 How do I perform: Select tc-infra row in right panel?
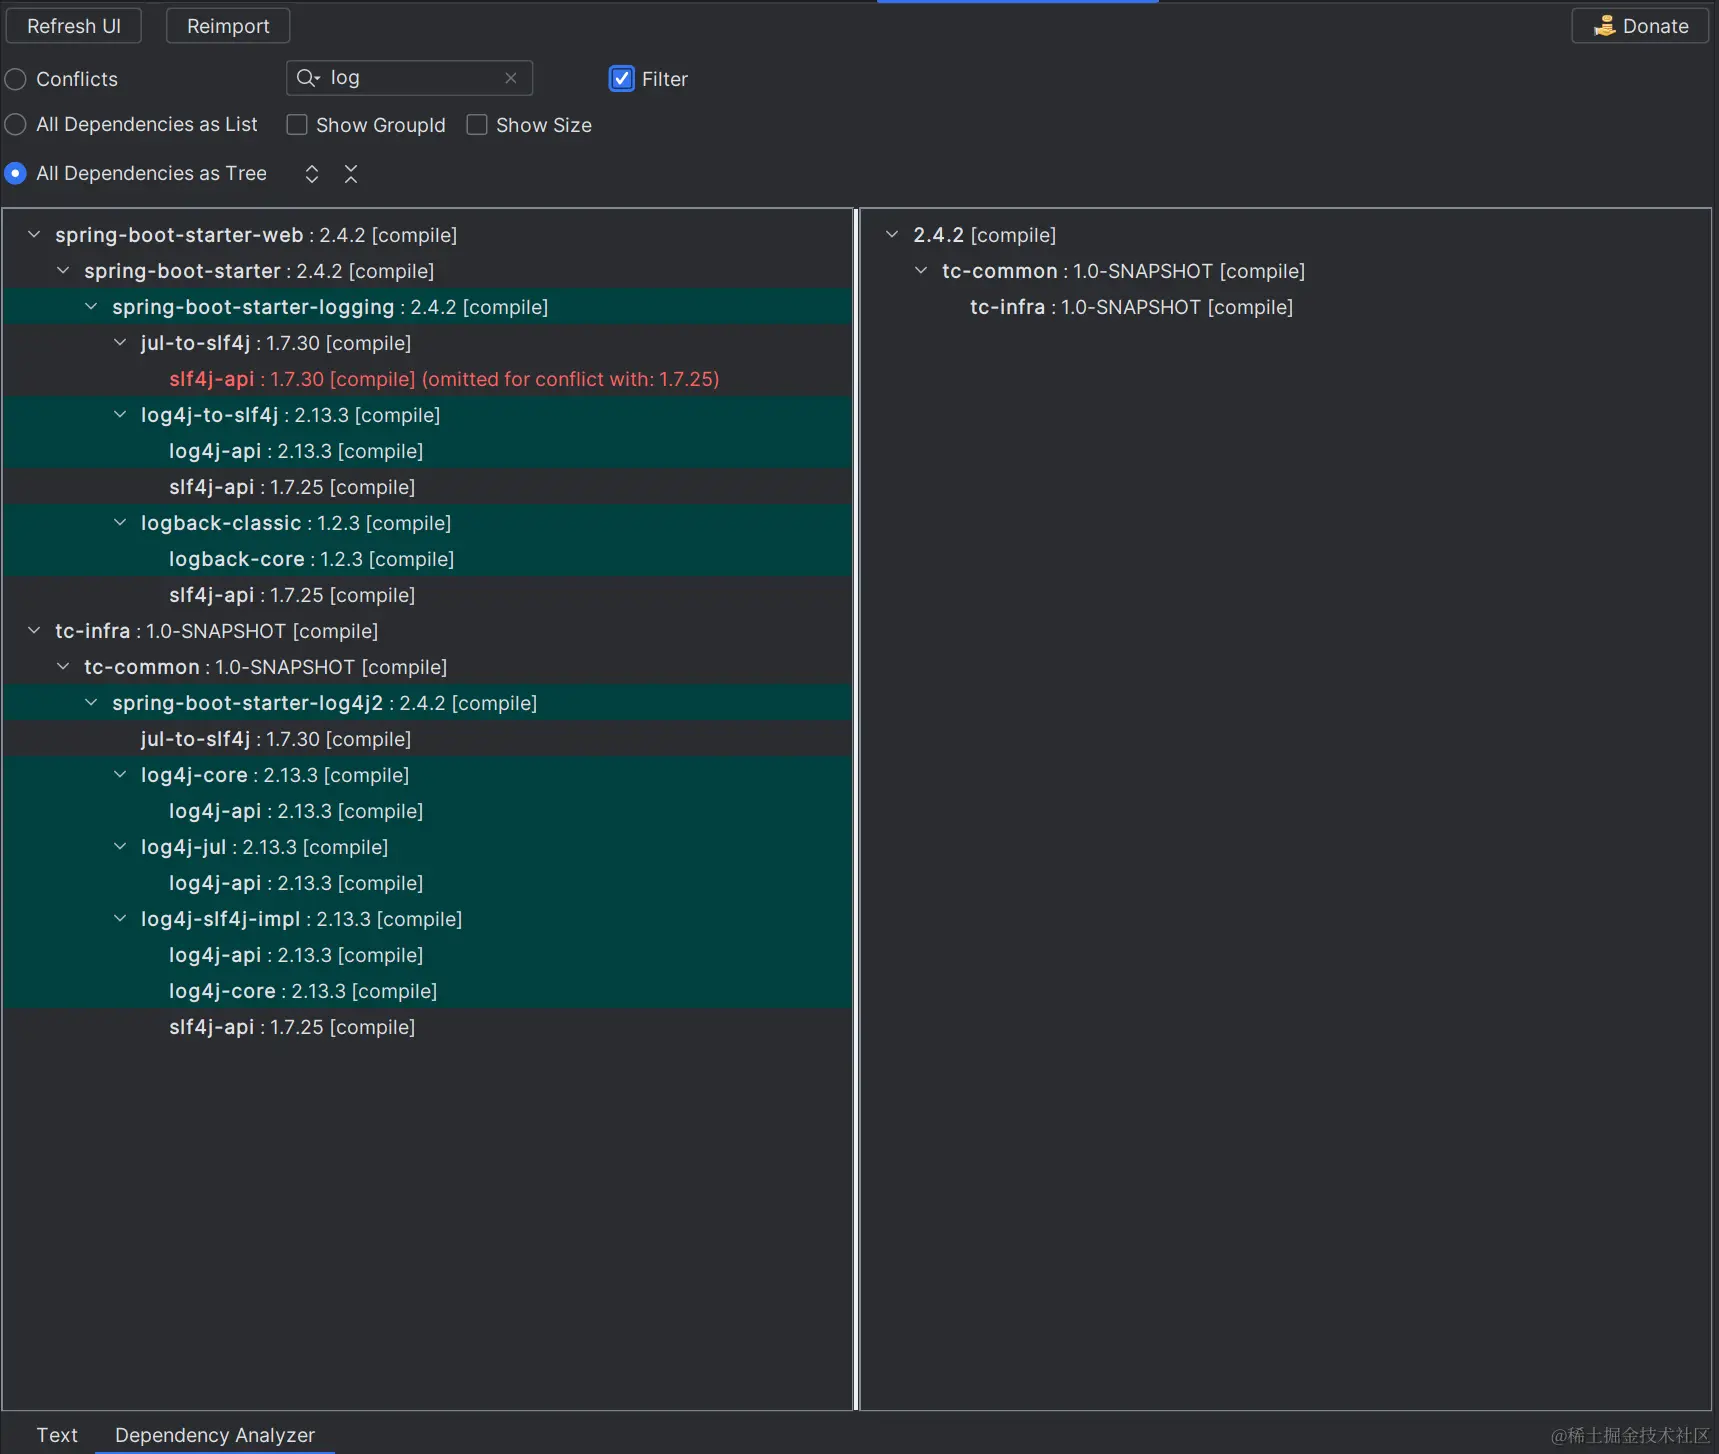tap(1286, 307)
